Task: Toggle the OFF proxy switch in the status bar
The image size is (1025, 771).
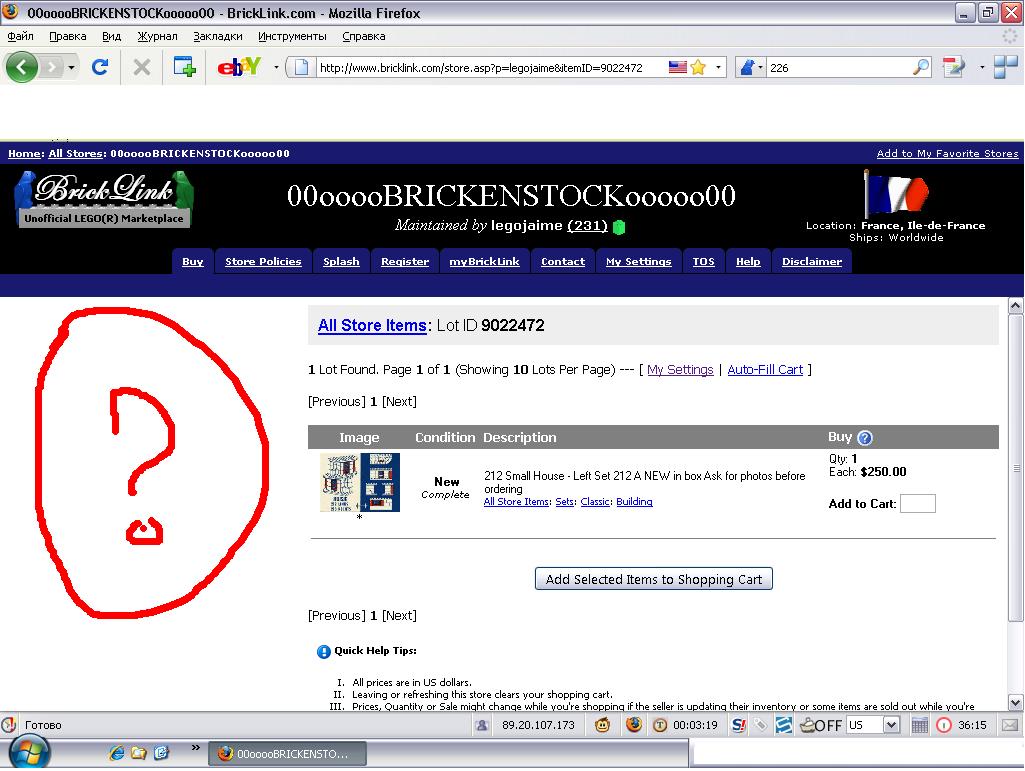Action: [821, 725]
